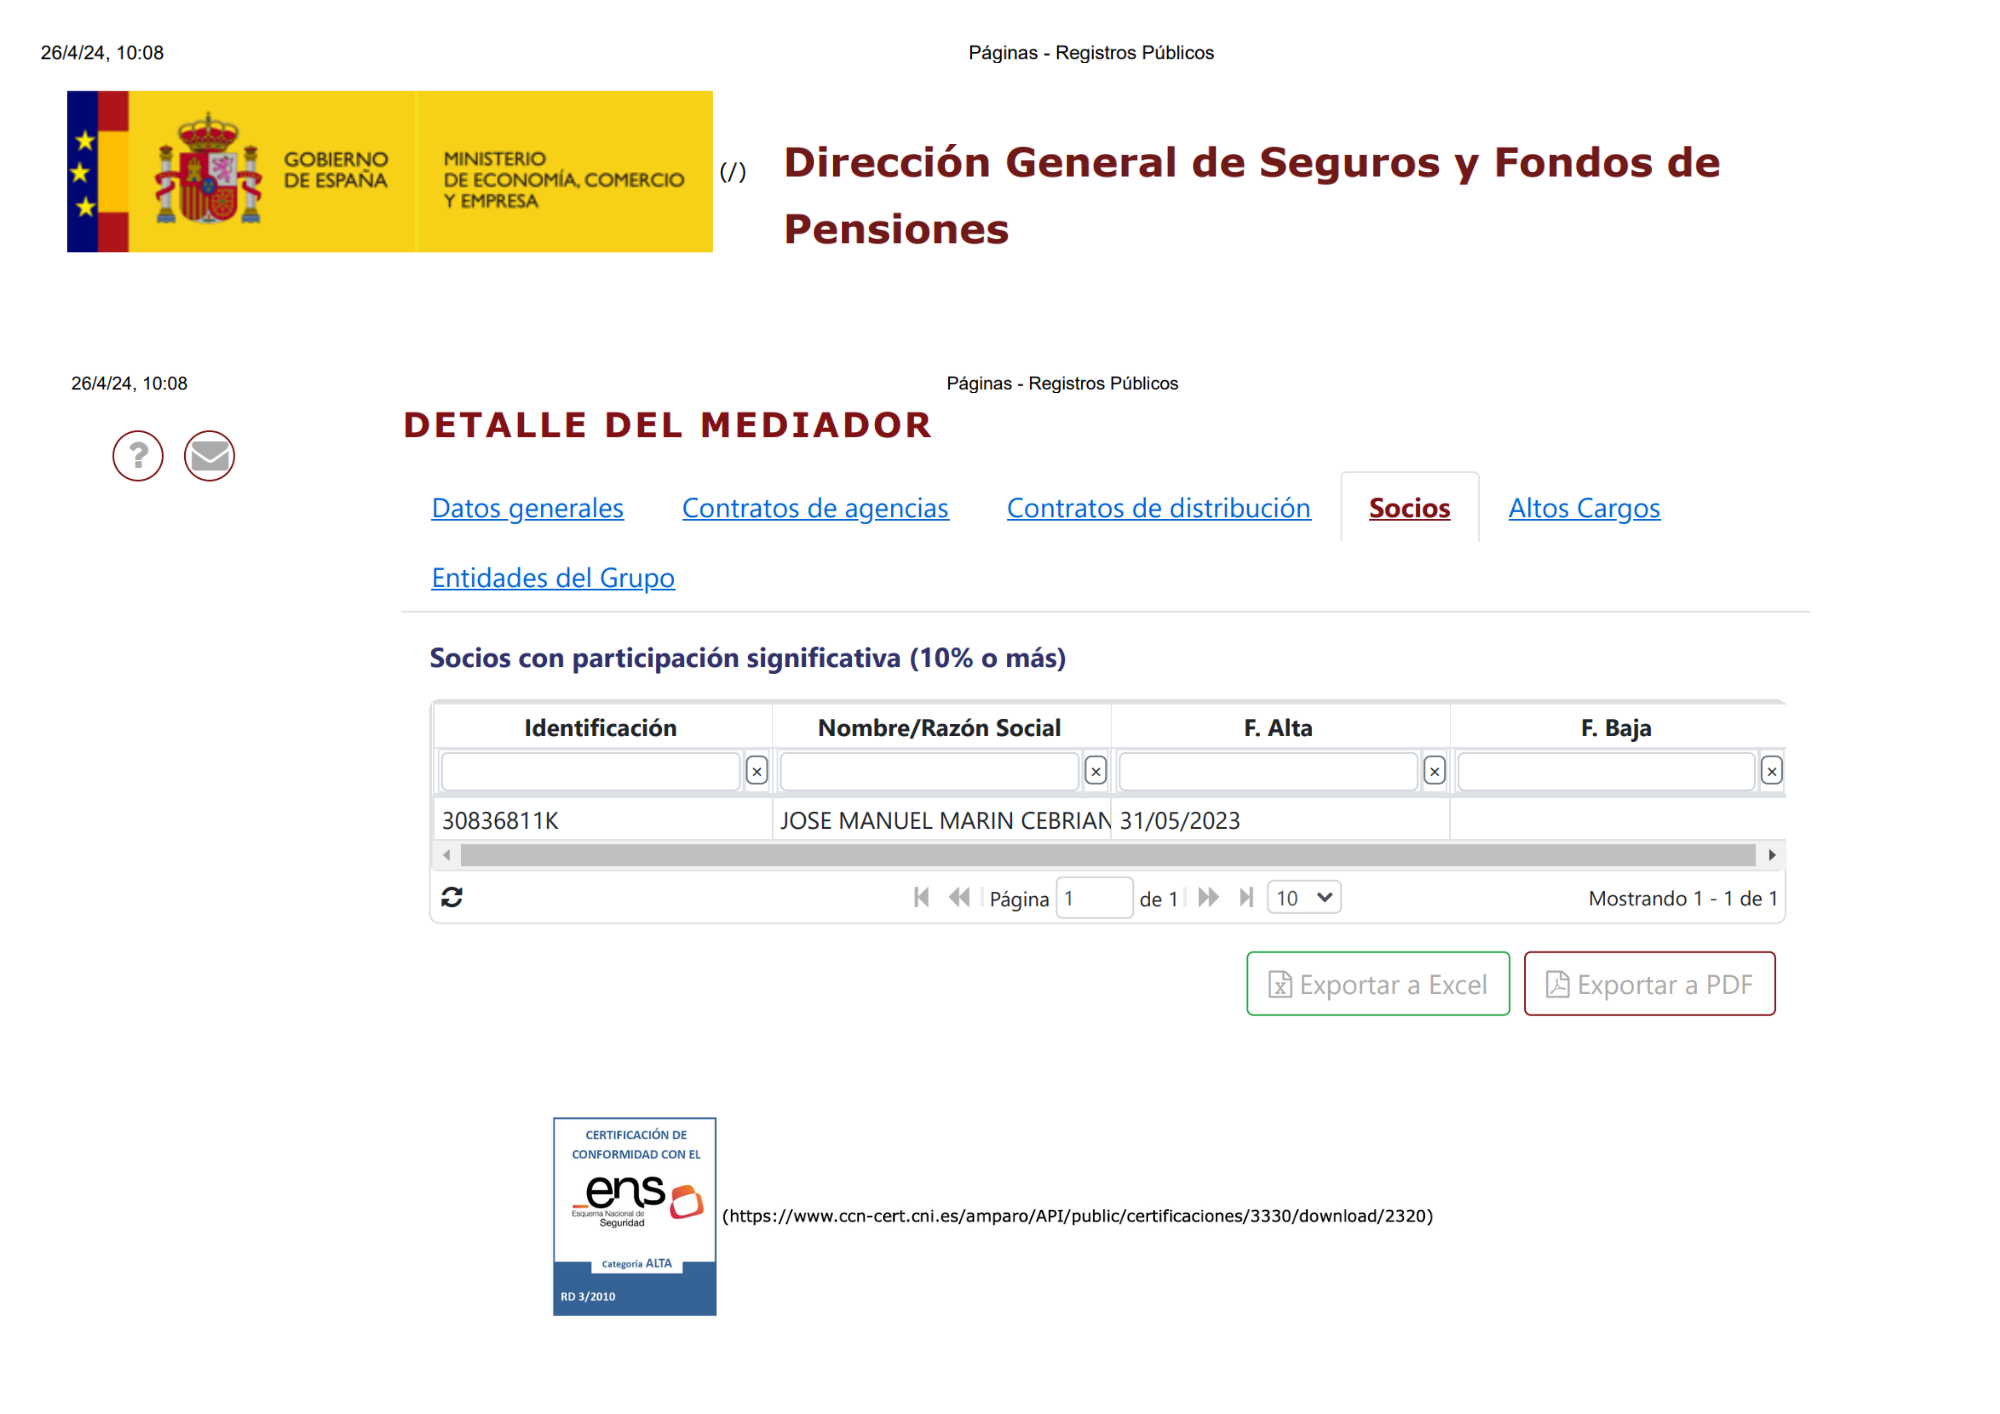Go to next page of results
The height and width of the screenshot is (1414, 2000).
pyautogui.click(x=1208, y=897)
